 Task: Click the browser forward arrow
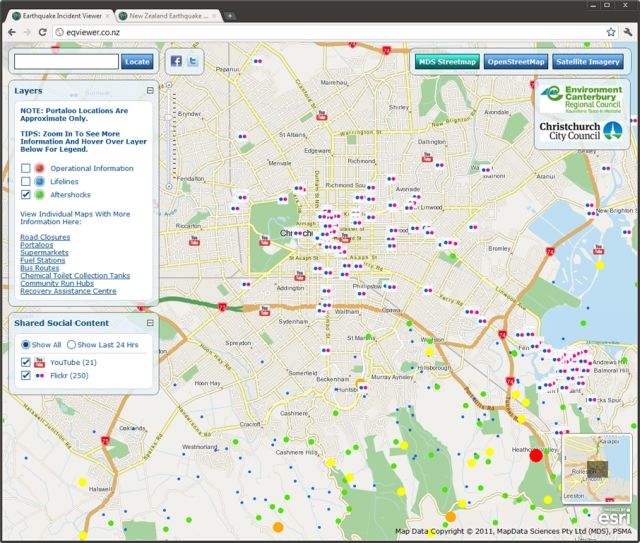[27, 32]
